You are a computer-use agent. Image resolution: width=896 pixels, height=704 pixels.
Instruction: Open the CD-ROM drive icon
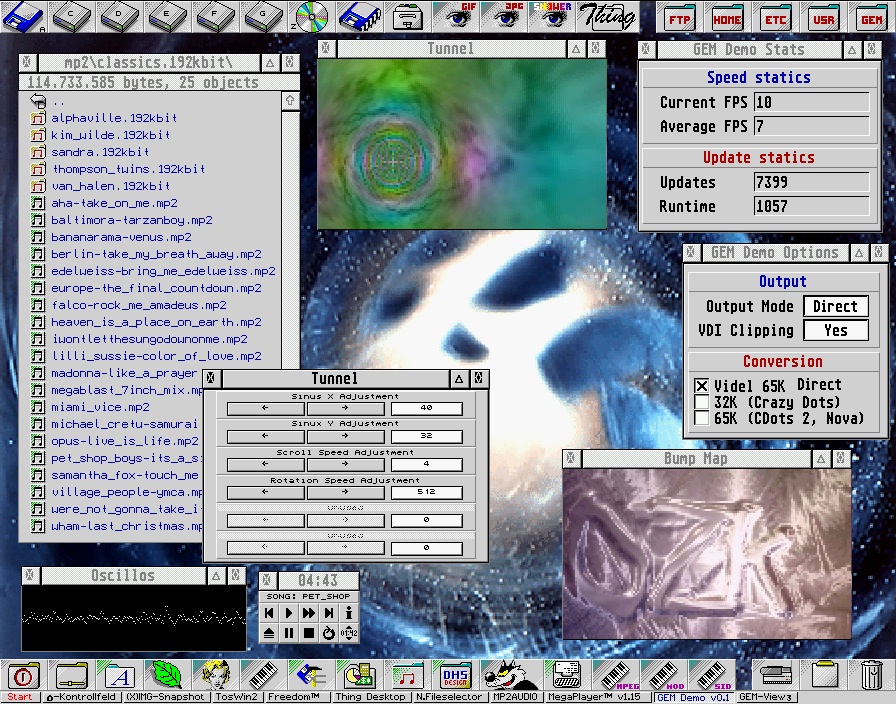(312, 16)
